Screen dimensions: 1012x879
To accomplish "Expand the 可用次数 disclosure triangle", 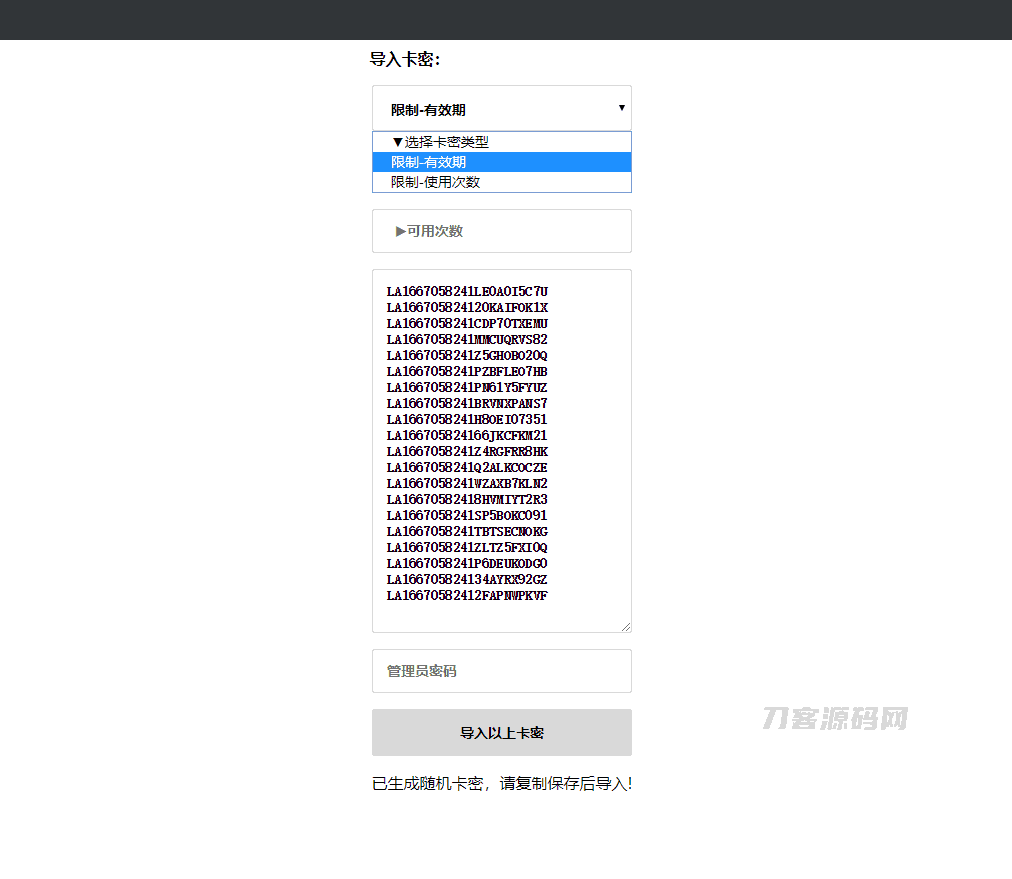I will click(x=398, y=231).
